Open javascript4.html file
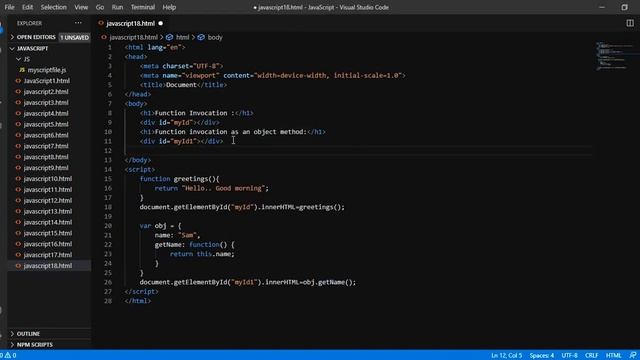This screenshot has width=640, height=360. click(46, 113)
